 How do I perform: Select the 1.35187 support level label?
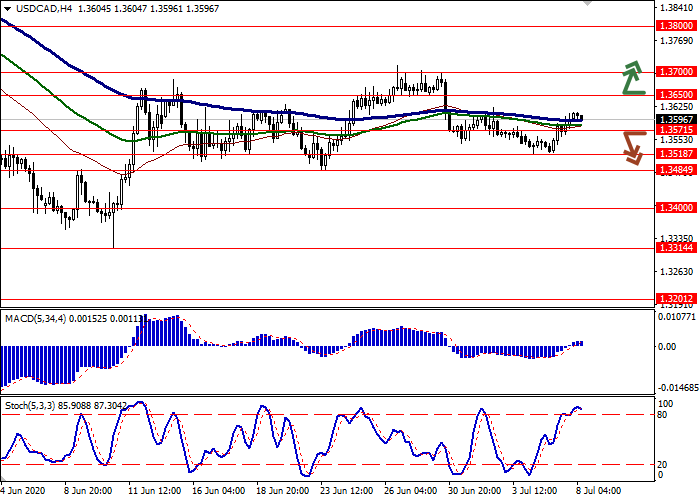pos(674,155)
